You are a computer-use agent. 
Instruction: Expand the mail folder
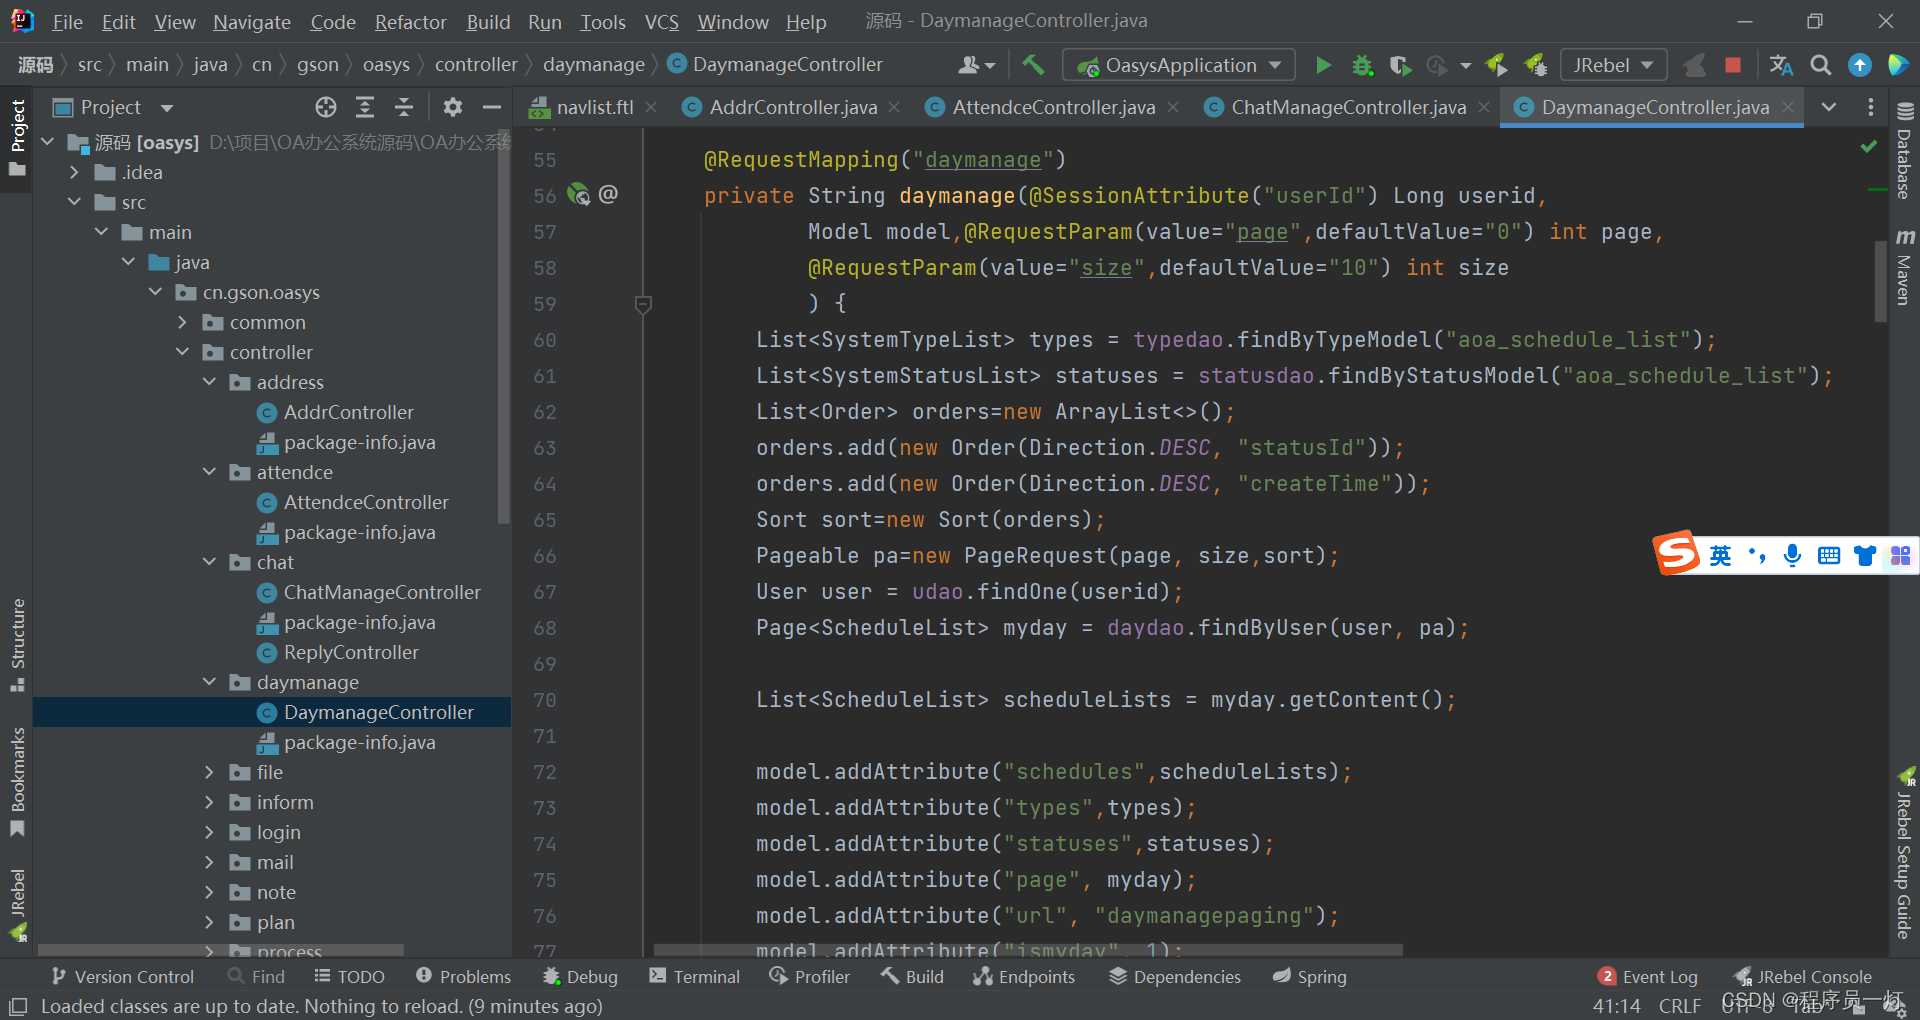[209, 862]
